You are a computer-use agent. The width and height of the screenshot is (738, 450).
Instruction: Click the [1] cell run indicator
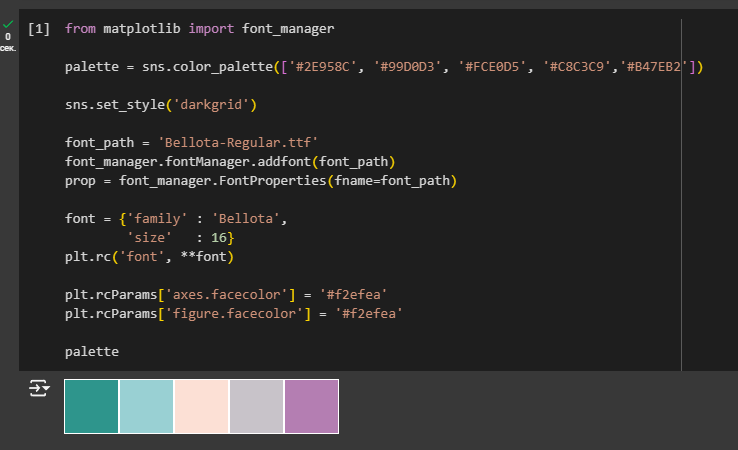[39, 29]
